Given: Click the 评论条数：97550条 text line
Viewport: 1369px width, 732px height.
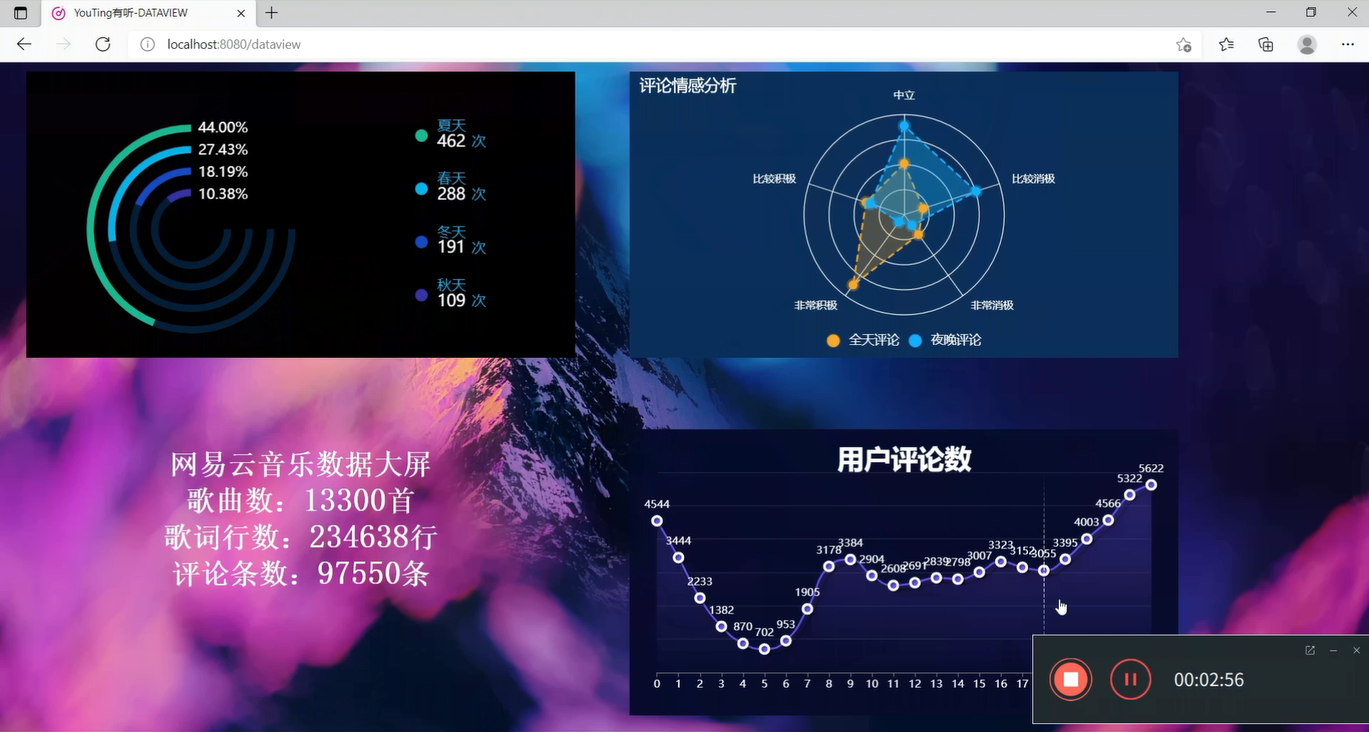Looking at the screenshot, I should pyautogui.click(x=301, y=573).
